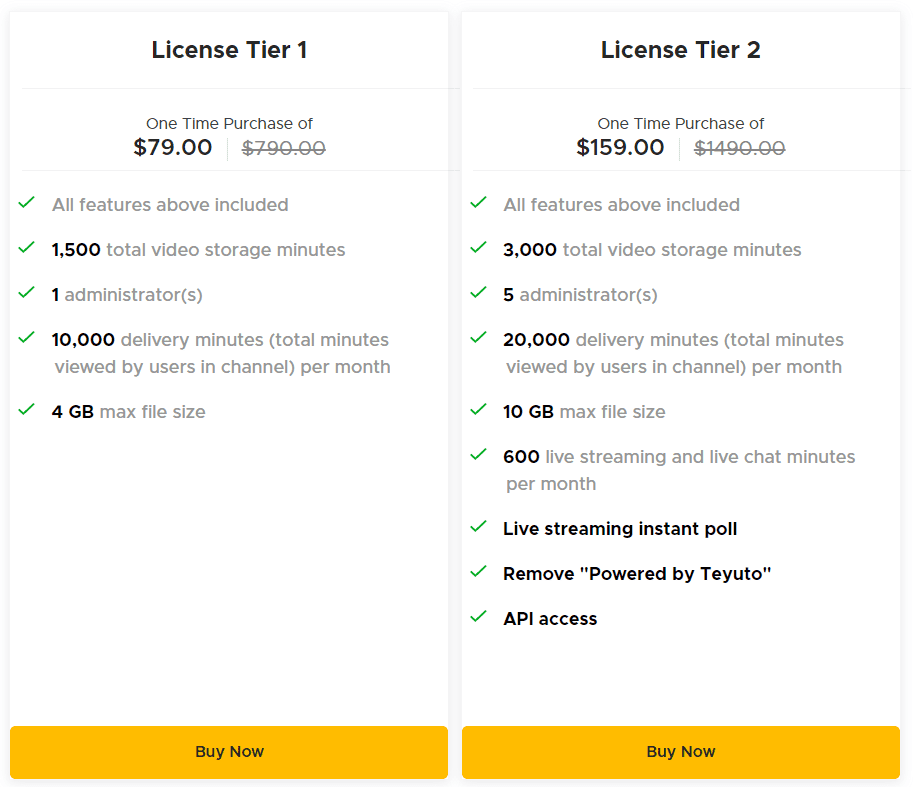Image resolution: width=913 pixels, height=787 pixels.
Task: Click the 10,000 delivery minutes feature text
Action: tap(221, 353)
